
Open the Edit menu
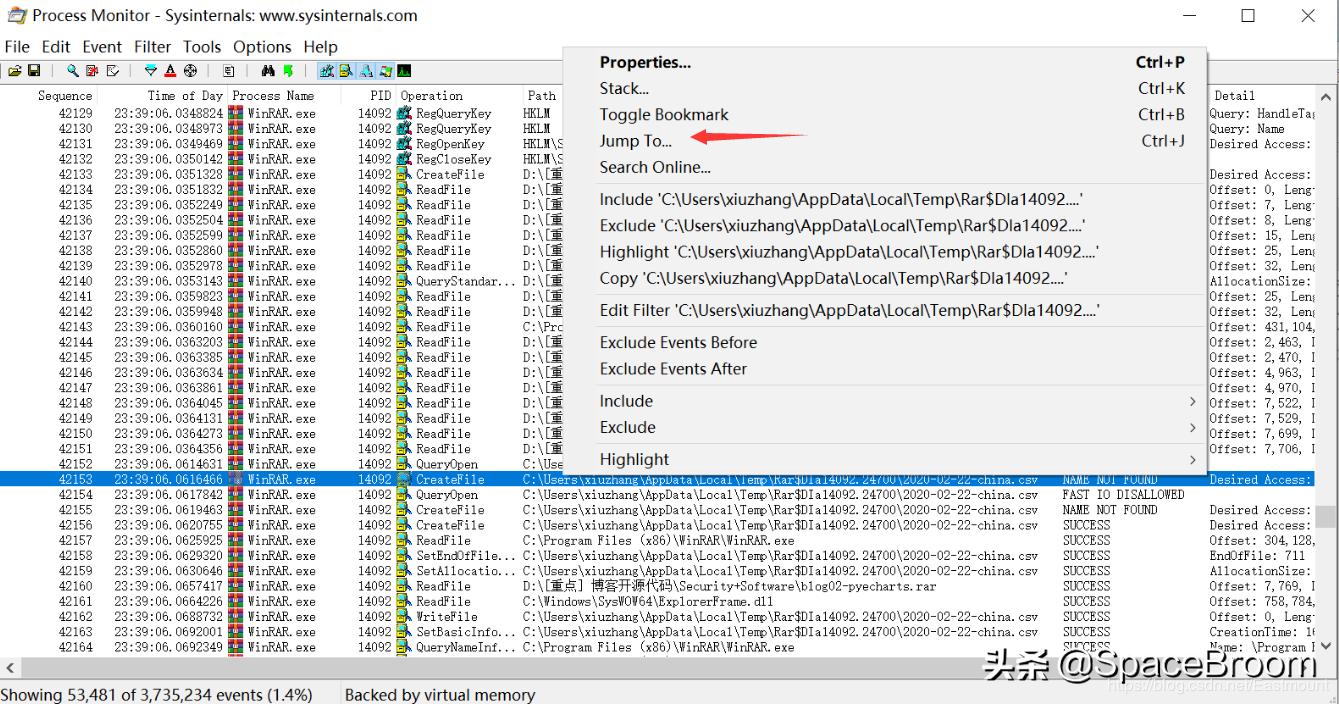tap(56, 47)
